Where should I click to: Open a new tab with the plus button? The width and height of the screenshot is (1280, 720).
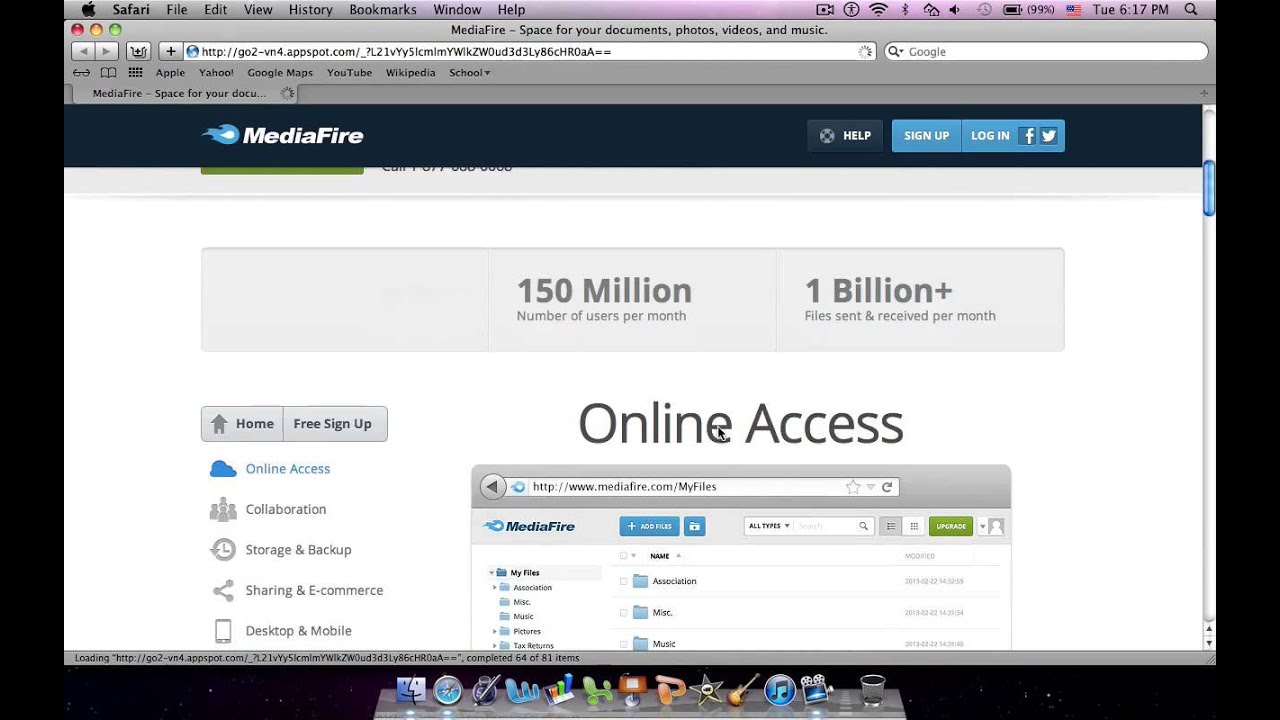click(1204, 93)
